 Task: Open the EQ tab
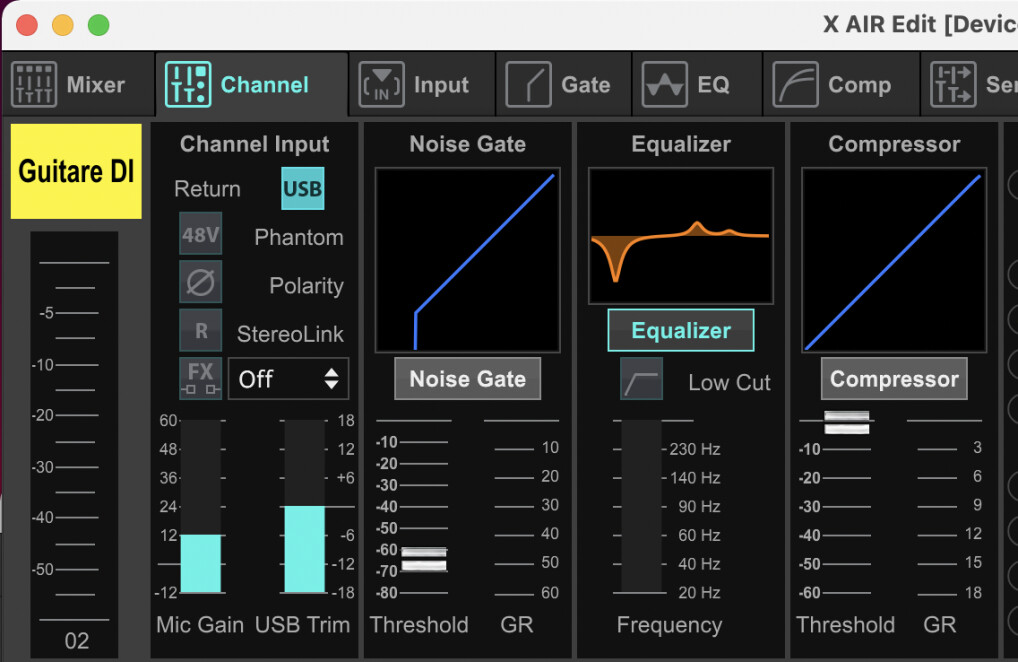pos(697,84)
